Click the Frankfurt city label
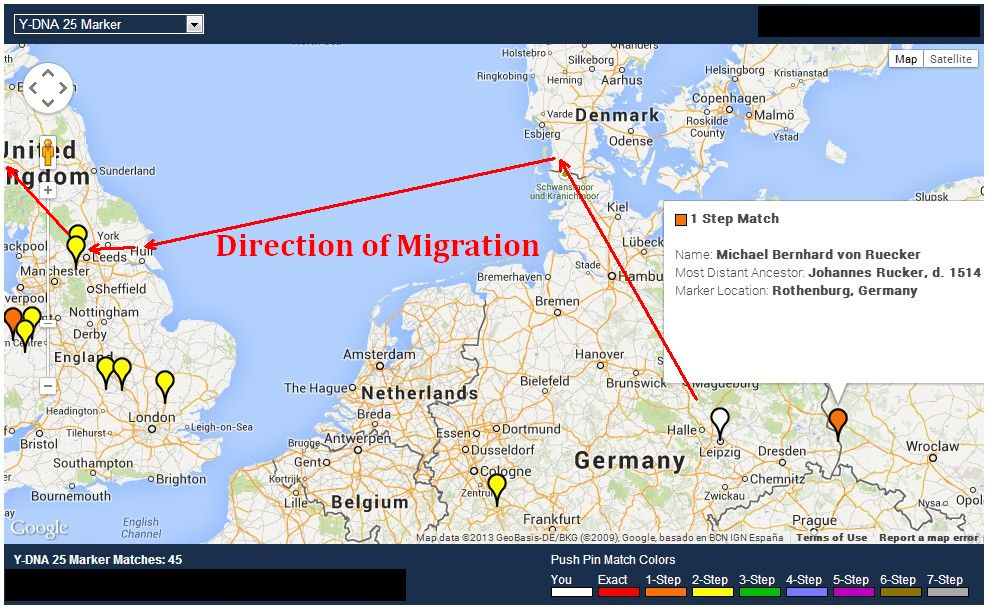 [551, 519]
